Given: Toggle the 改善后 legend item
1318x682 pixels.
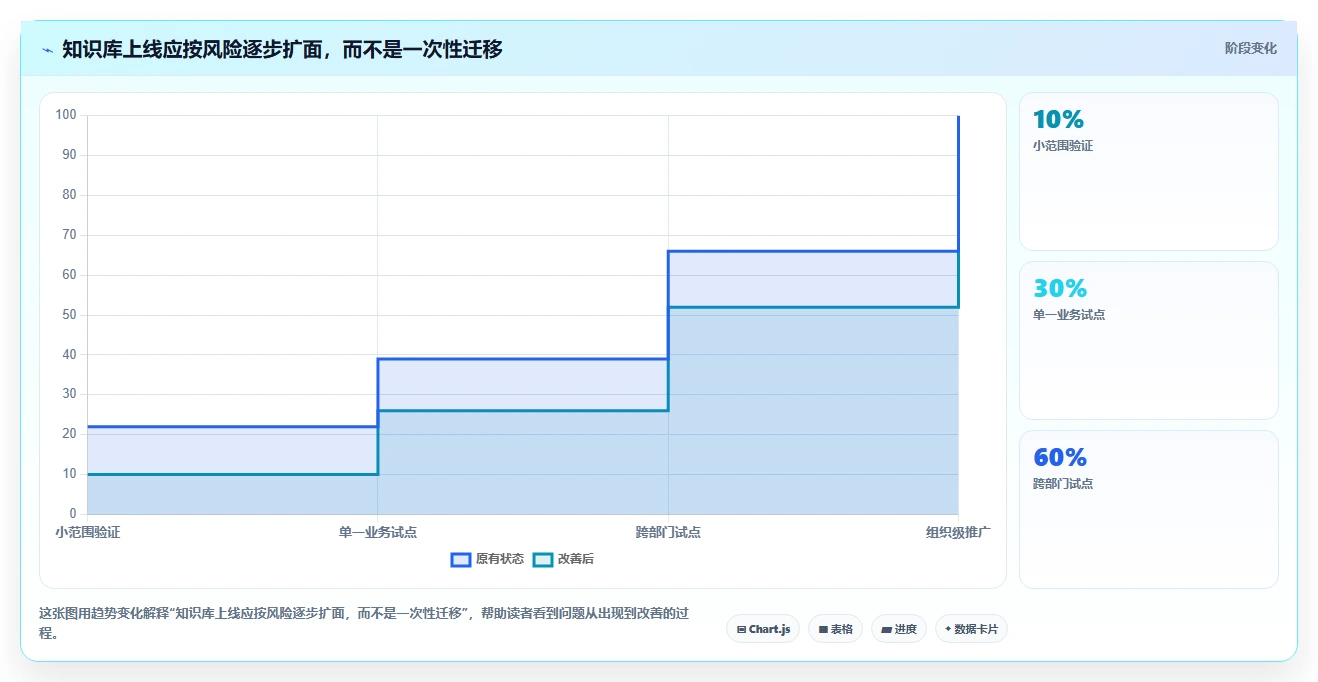Looking at the screenshot, I should click(563, 559).
